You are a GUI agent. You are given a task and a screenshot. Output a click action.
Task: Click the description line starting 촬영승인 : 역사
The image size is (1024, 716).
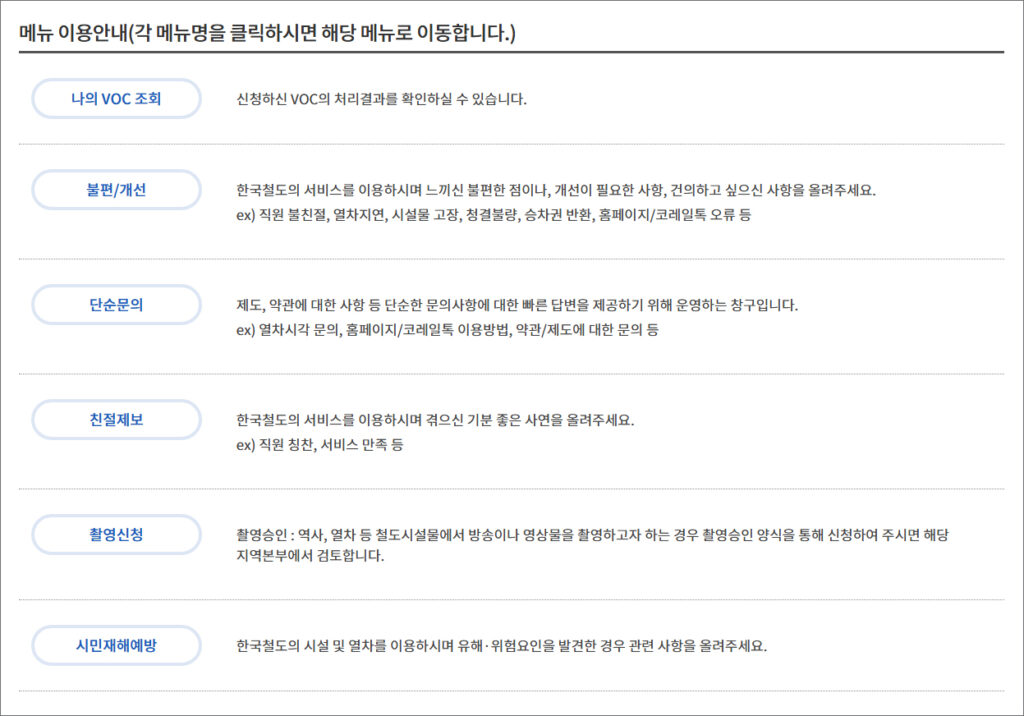coord(592,535)
